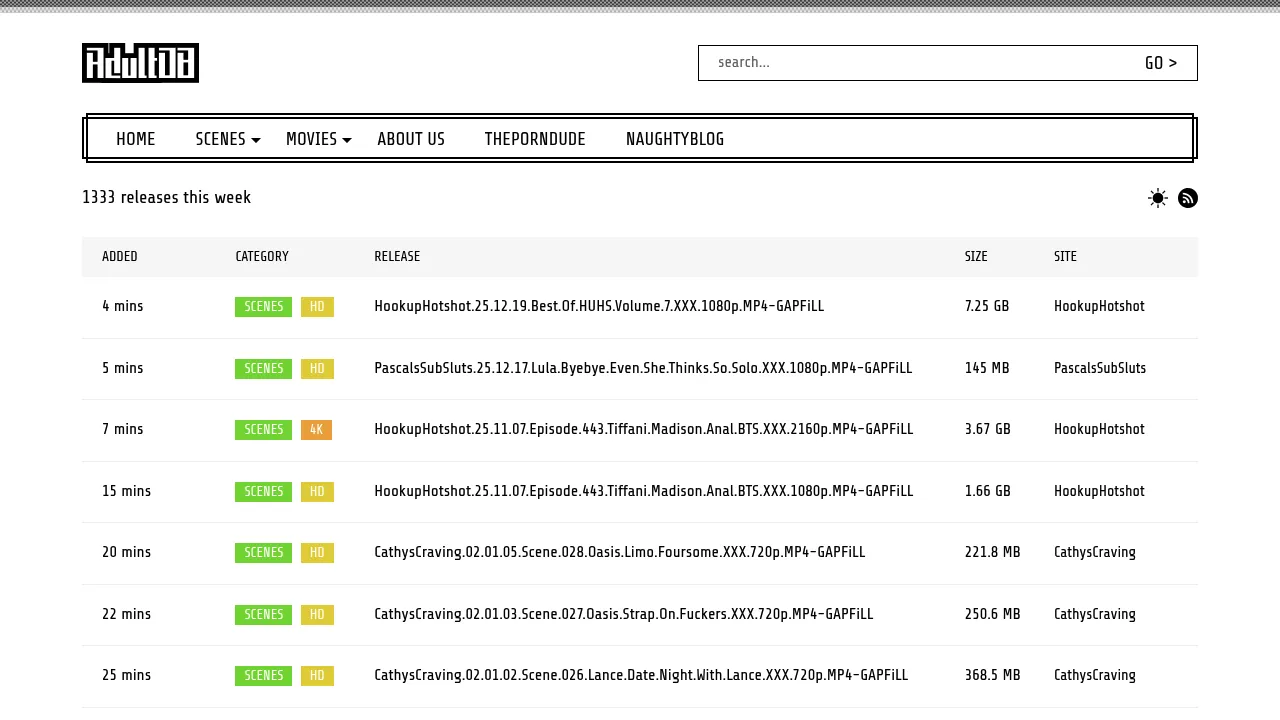Click the HD badge in the 5 mins row
The width and height of the screenshot is (1280, 720).
point(317,369)
